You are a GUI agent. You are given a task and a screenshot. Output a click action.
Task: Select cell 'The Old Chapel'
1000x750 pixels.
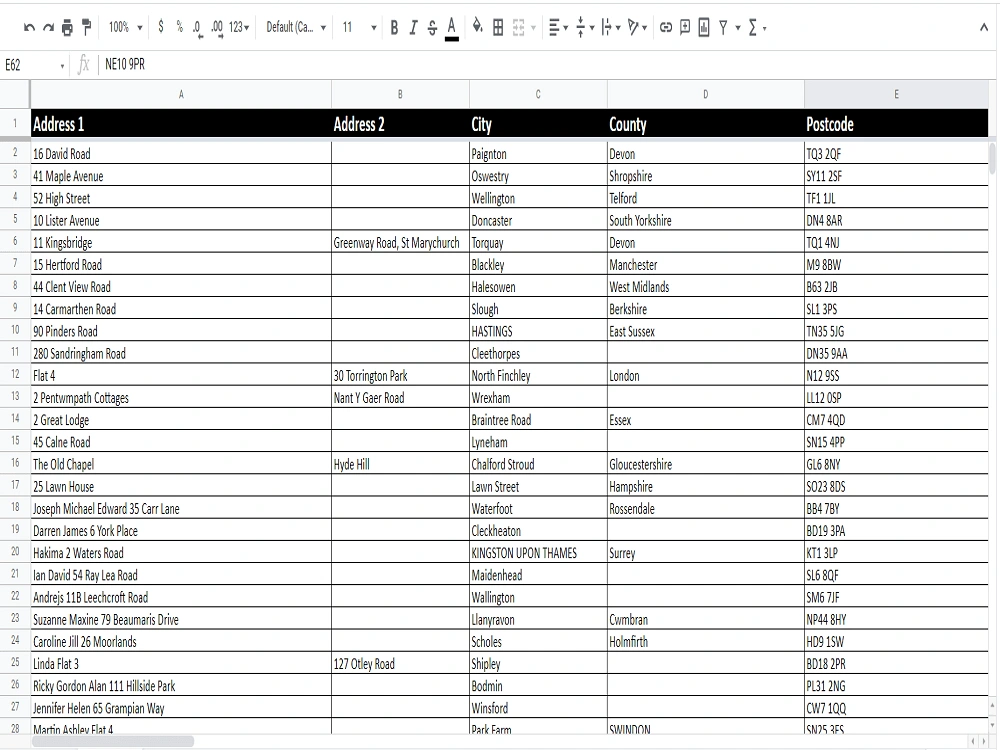click(x=181, y=464)
